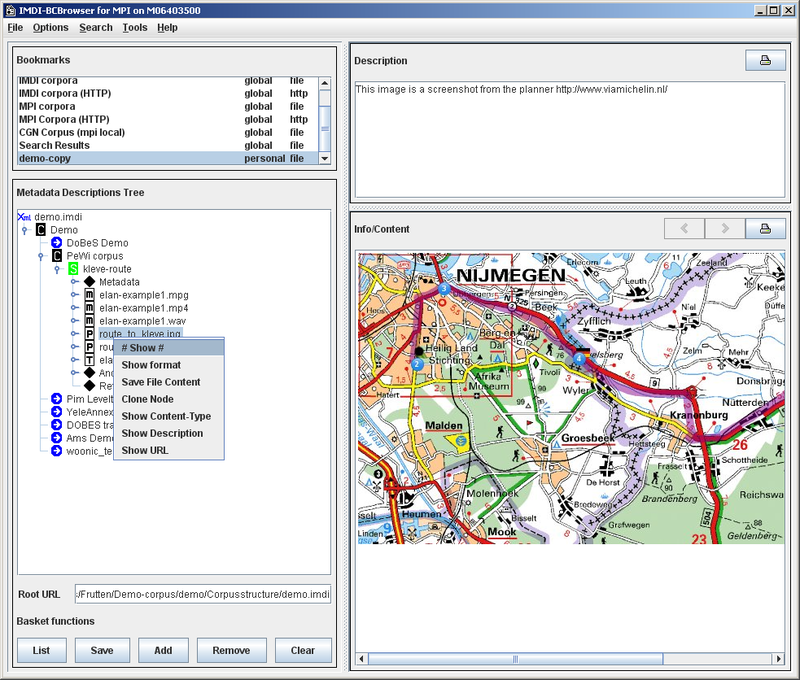Choose '# Show #' in context menu

click(169, 348)
